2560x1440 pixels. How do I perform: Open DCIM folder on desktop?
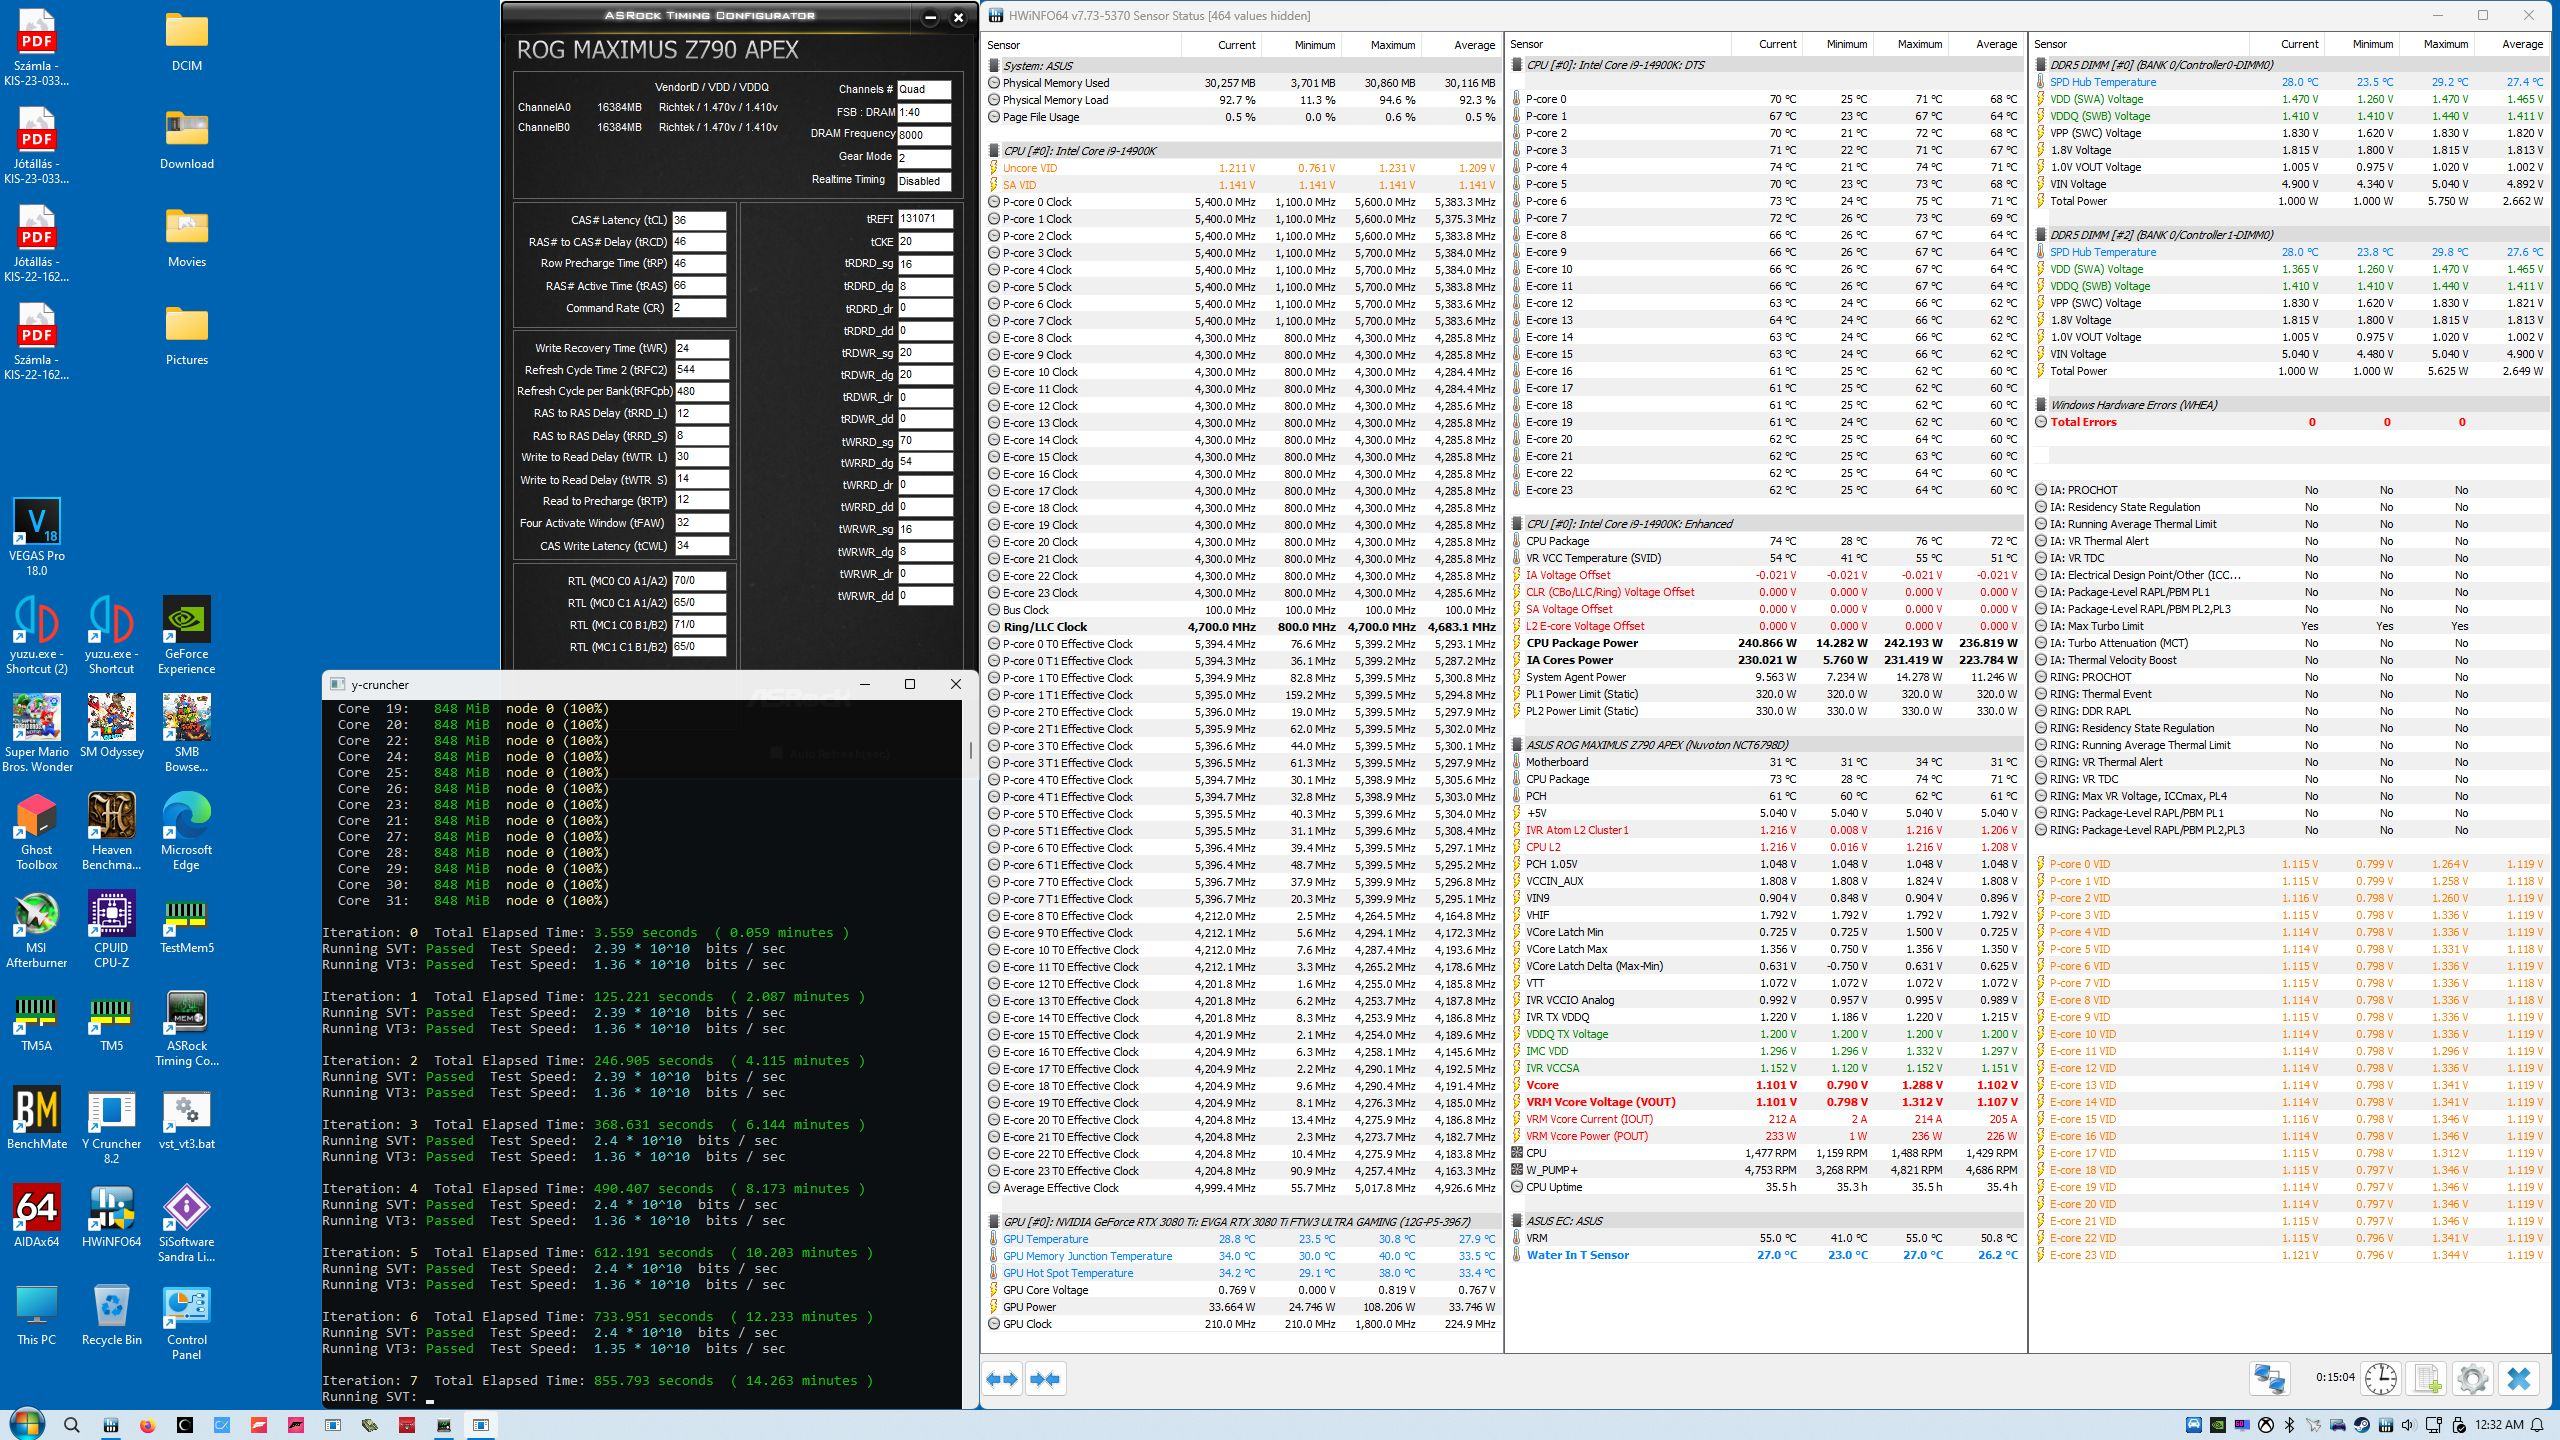(186, 40)
